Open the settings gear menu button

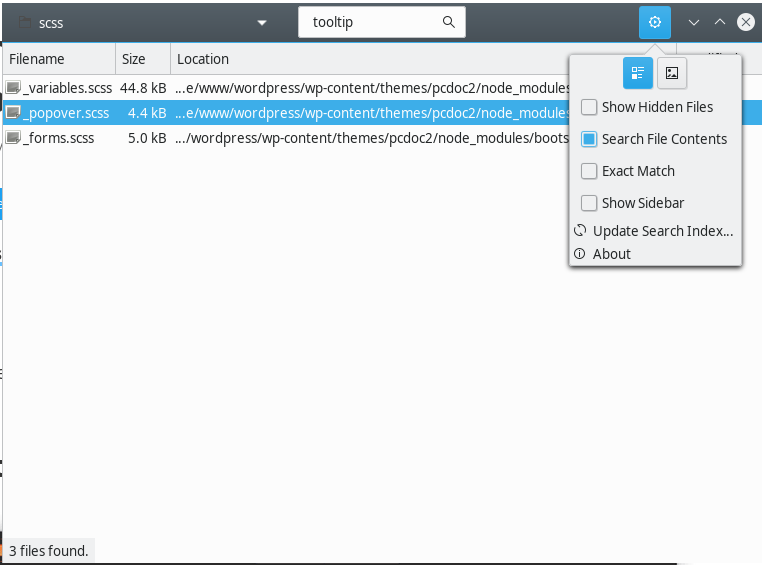coord(655,22)
